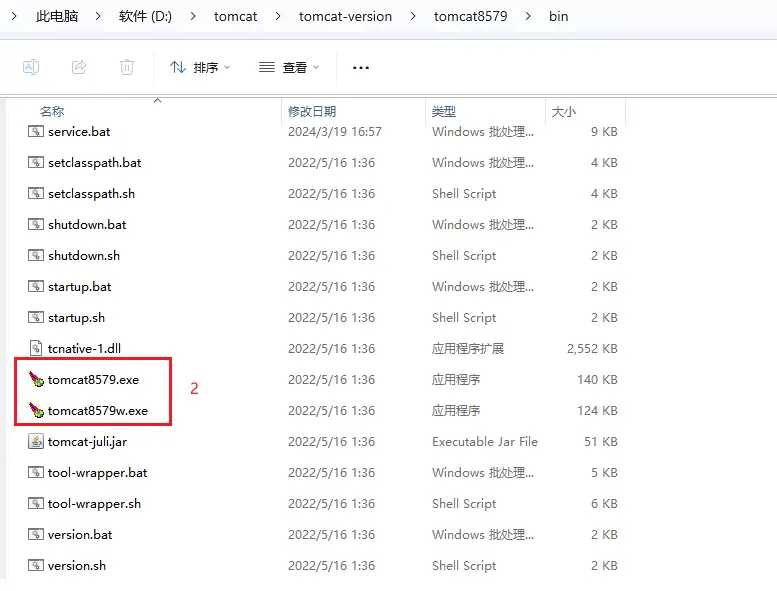The image size is (777, 591).
Task: Select the file name startup.bat
Action: pyautogui.click(x=80, y=286)
